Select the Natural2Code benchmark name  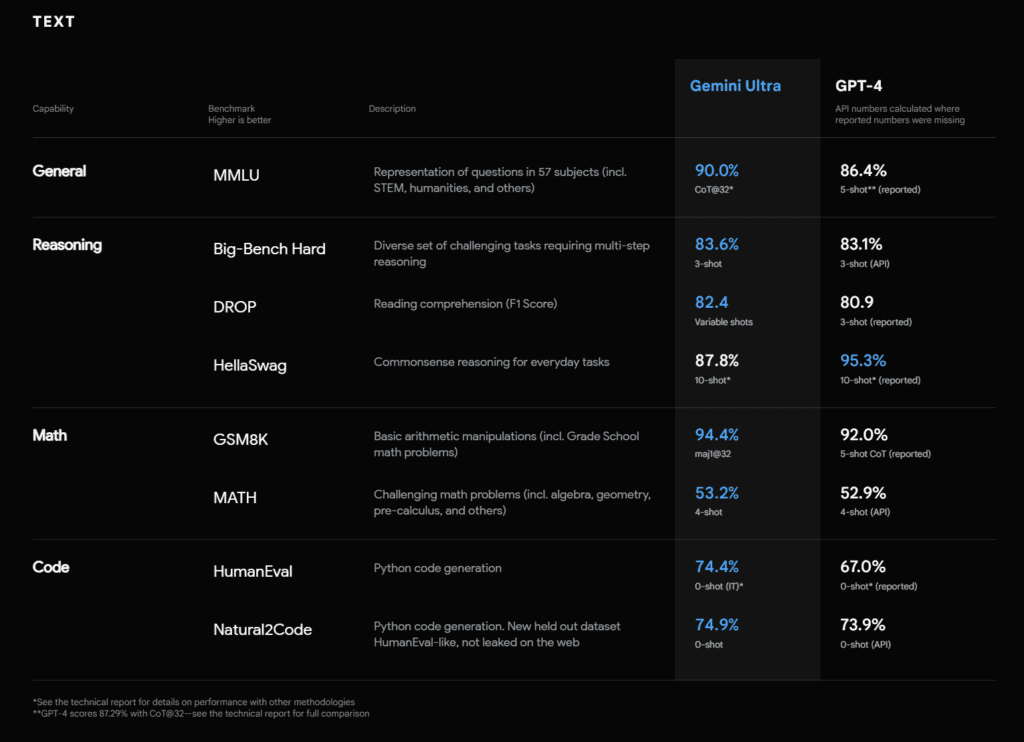[x=262, y=630]
